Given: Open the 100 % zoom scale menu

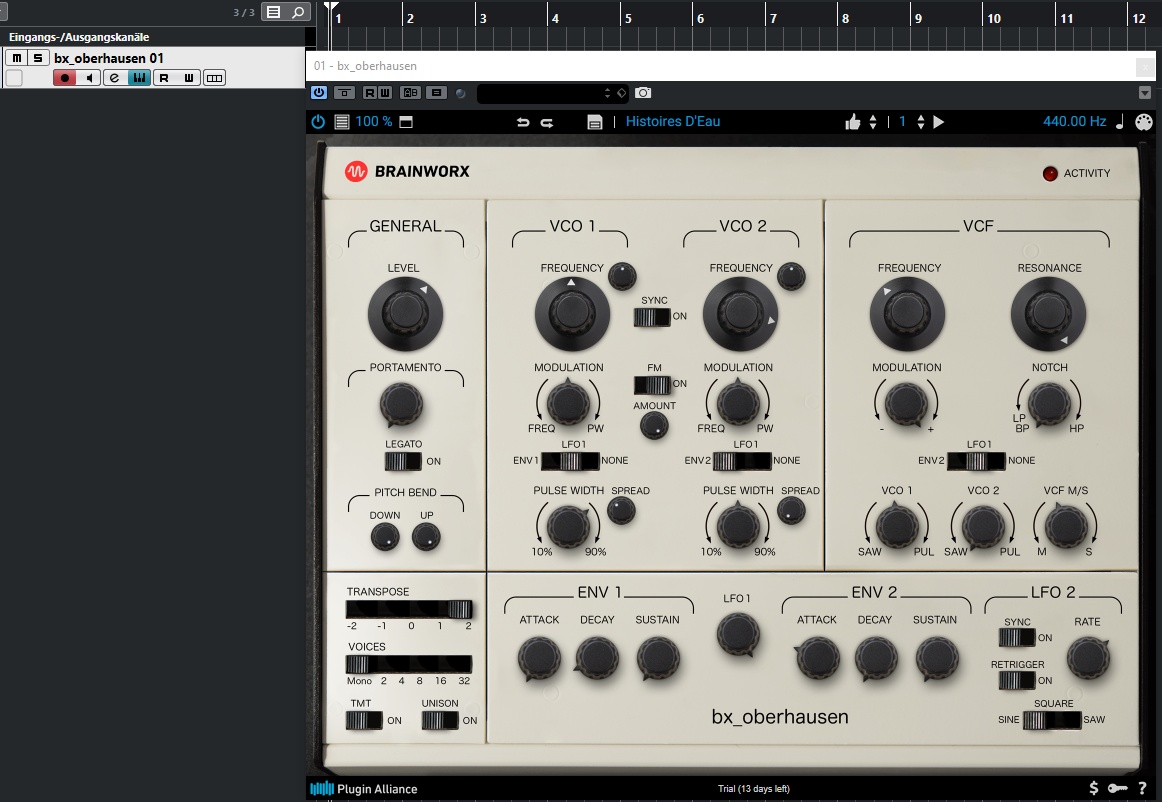Looking at the screenshot, I should click(374, 122).
